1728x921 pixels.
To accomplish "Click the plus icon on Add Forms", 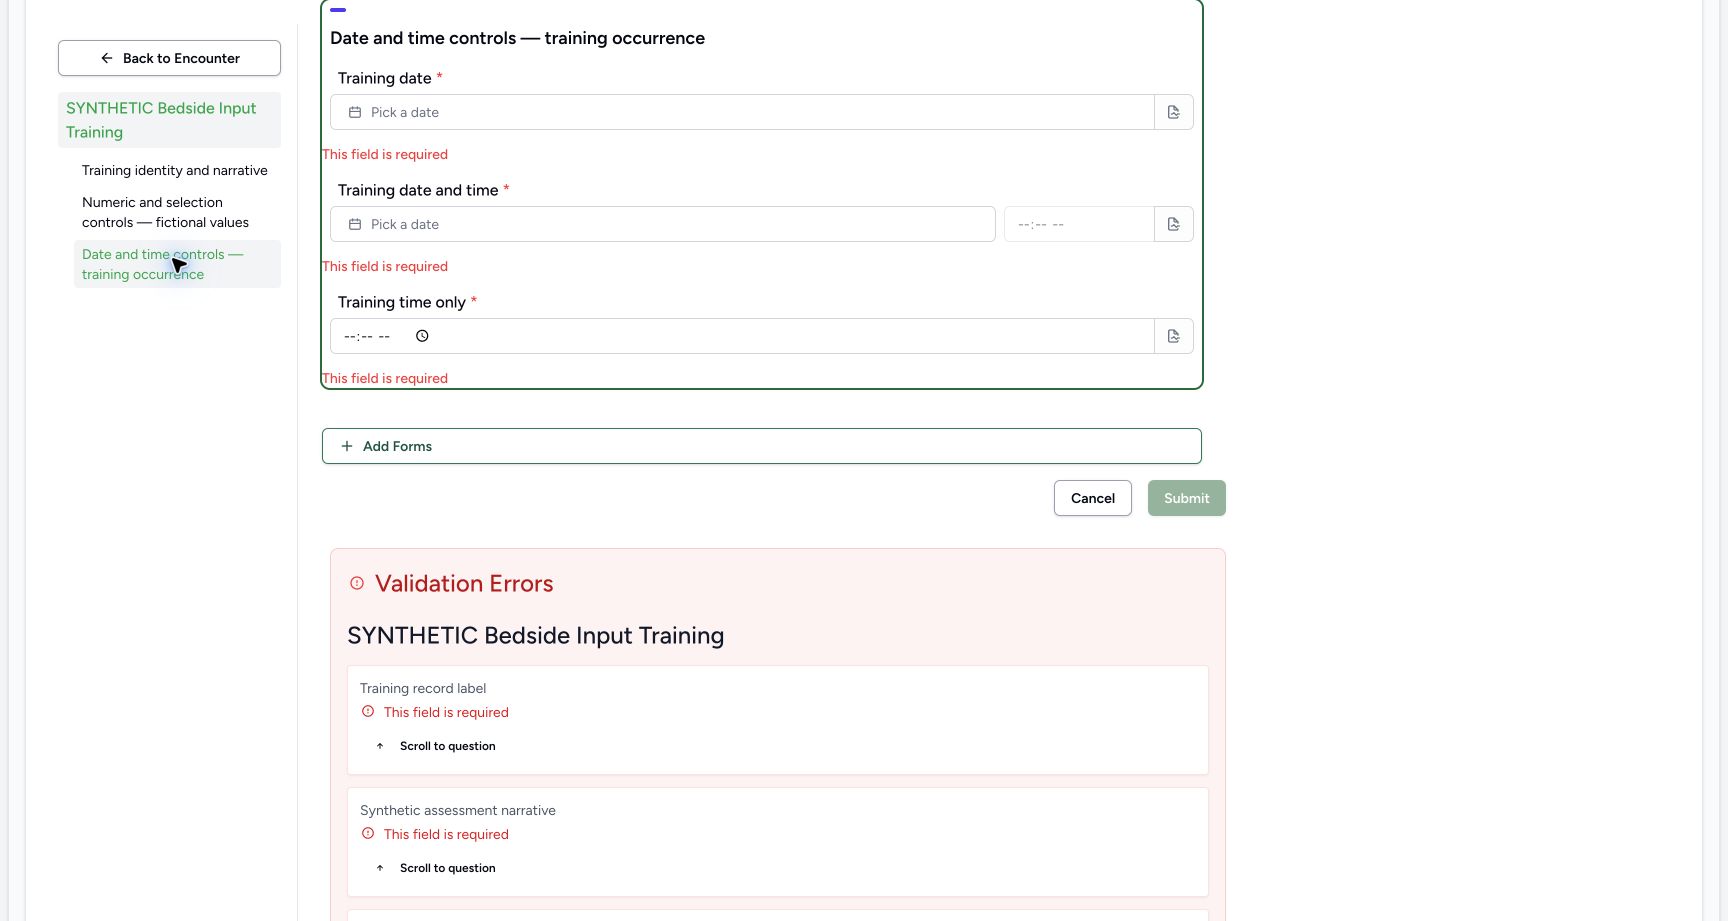I will pos(347,446).
